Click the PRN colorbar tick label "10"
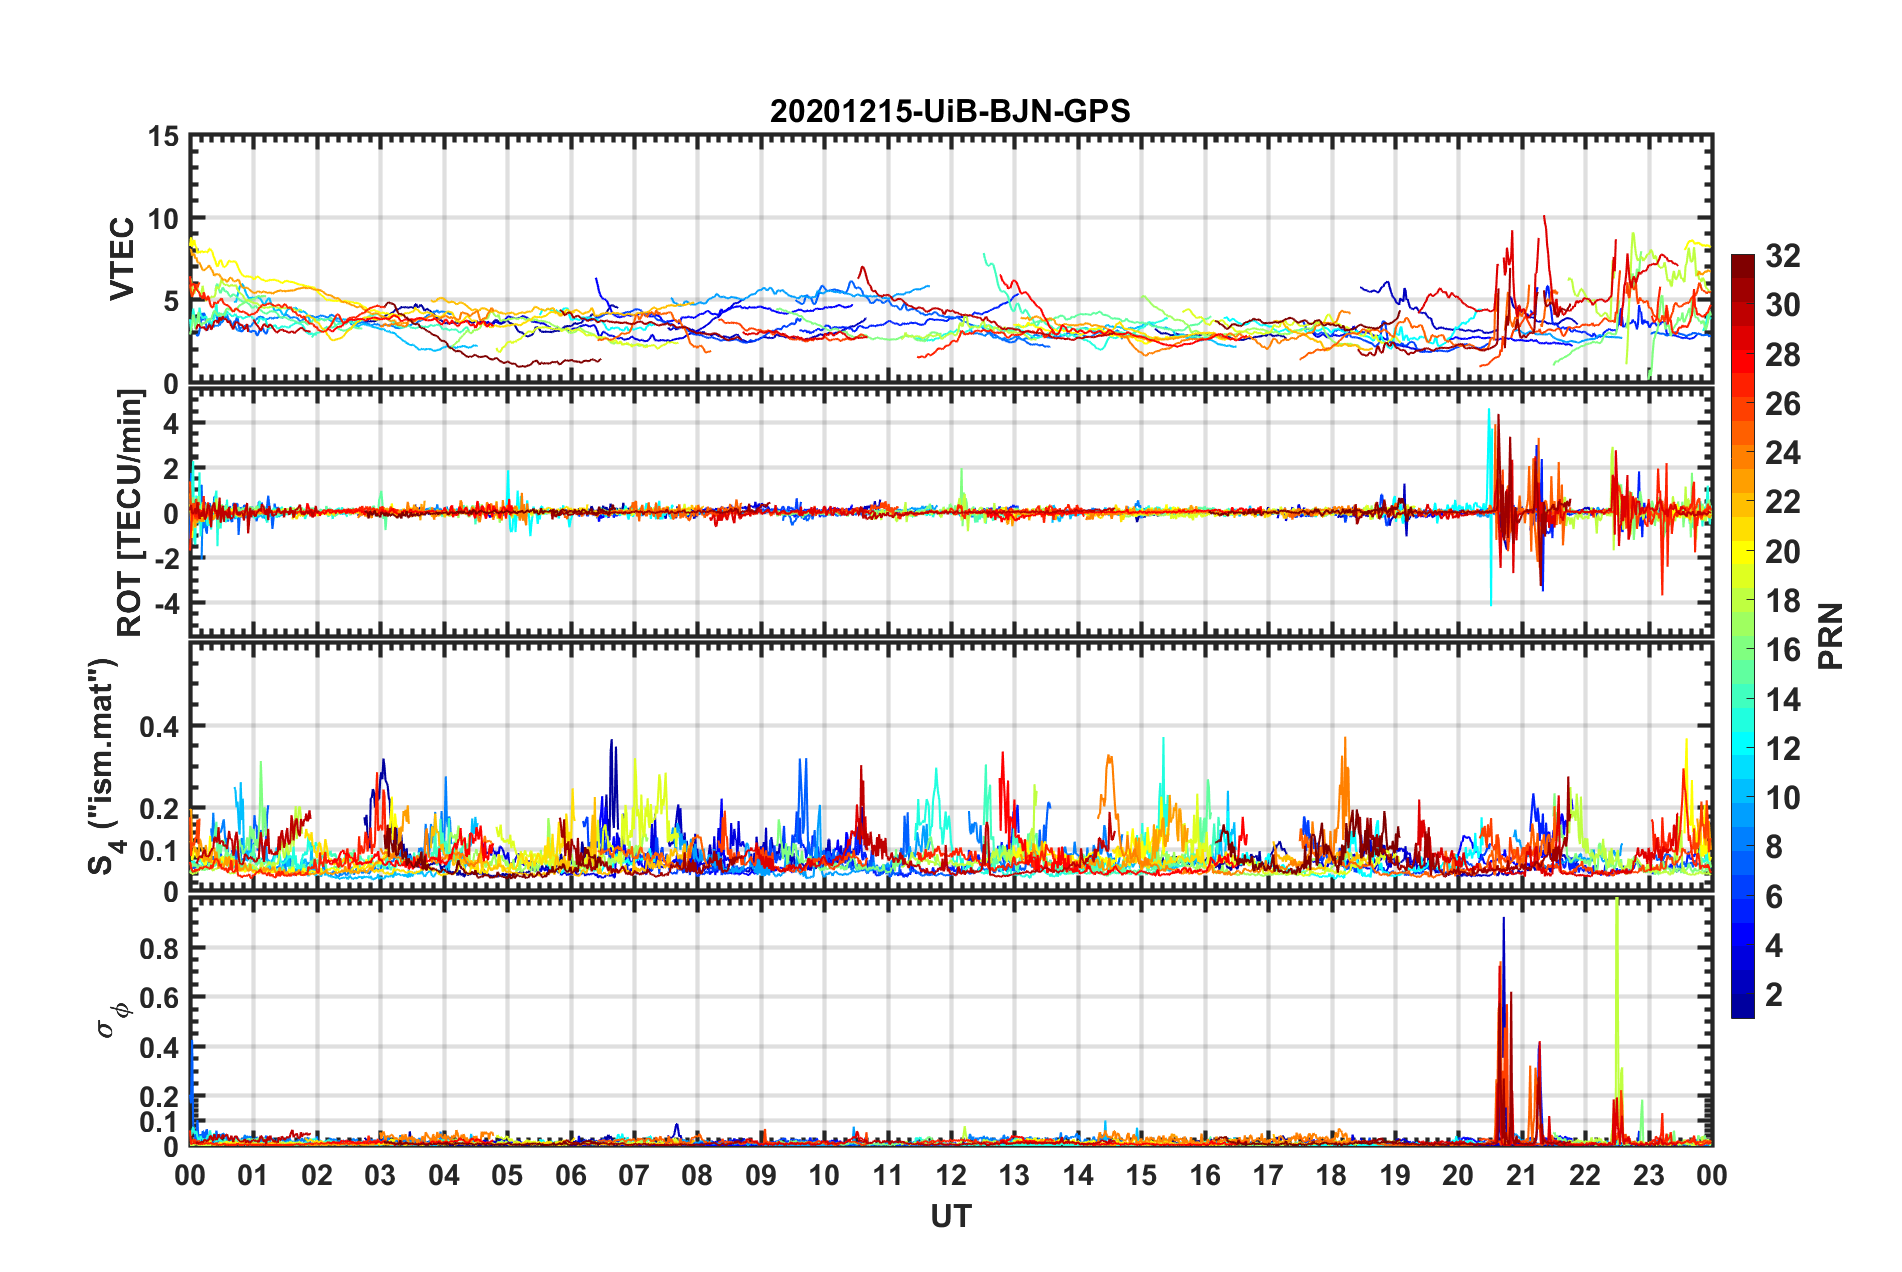Image resolution: width=1902 pixels, height=1272 pixels. [x=1783, y=798]
